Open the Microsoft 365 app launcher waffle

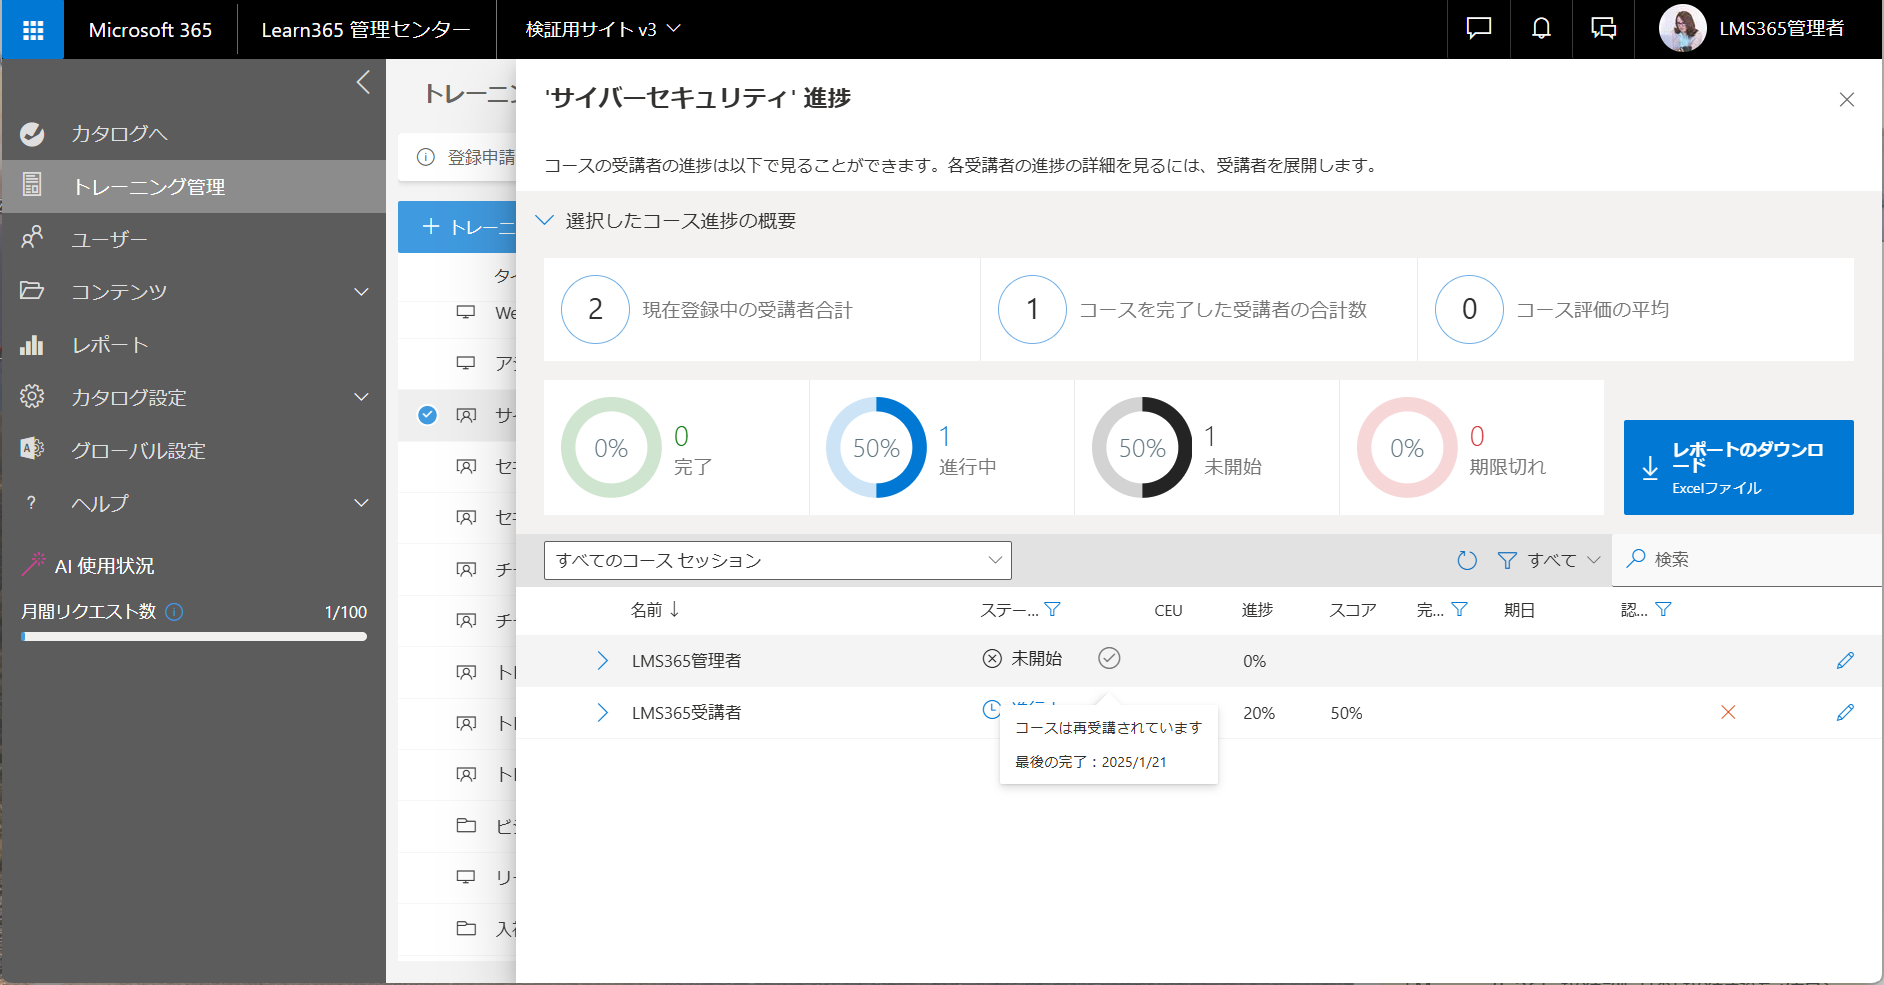(x=32, y=30)
